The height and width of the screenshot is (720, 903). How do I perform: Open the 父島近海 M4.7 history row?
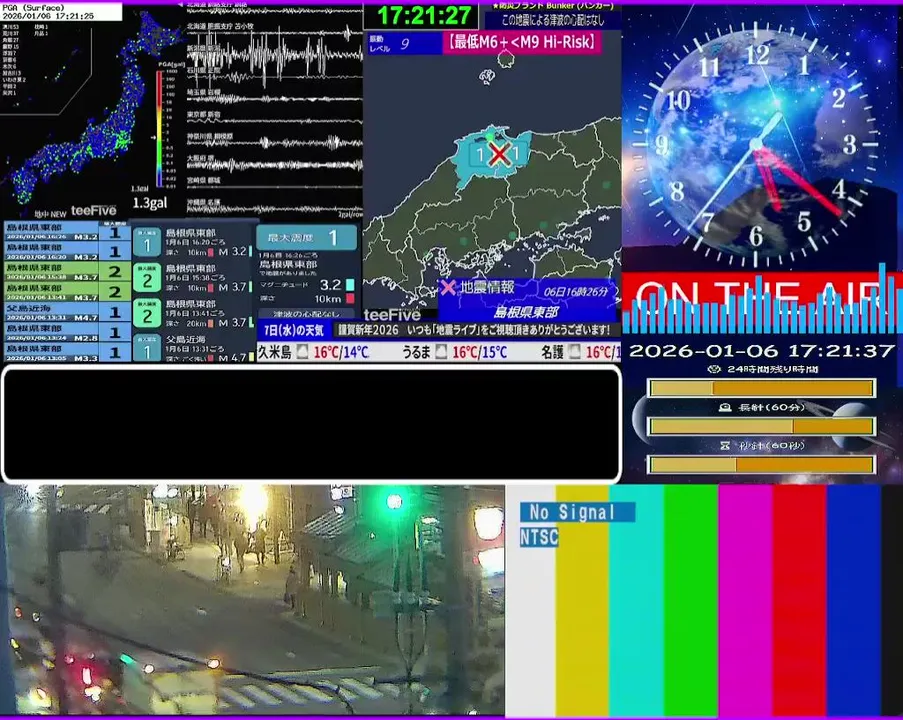[67, 312]
